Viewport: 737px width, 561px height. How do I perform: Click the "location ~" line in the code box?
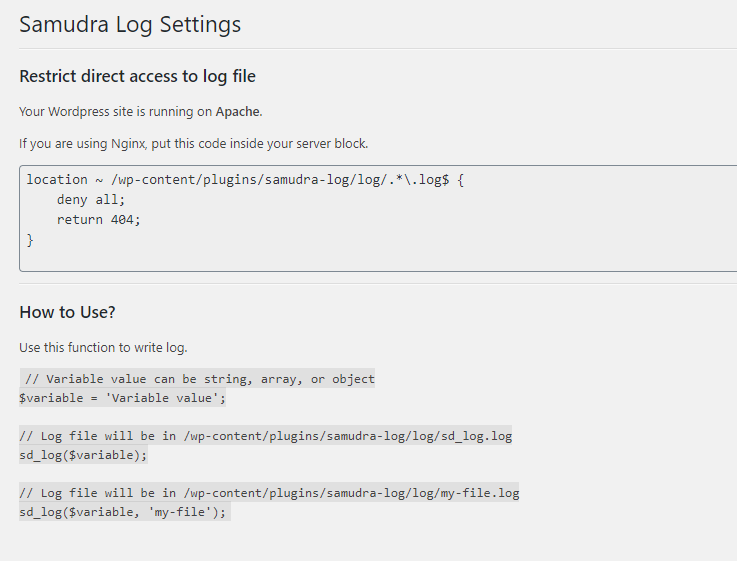point(245,180)
